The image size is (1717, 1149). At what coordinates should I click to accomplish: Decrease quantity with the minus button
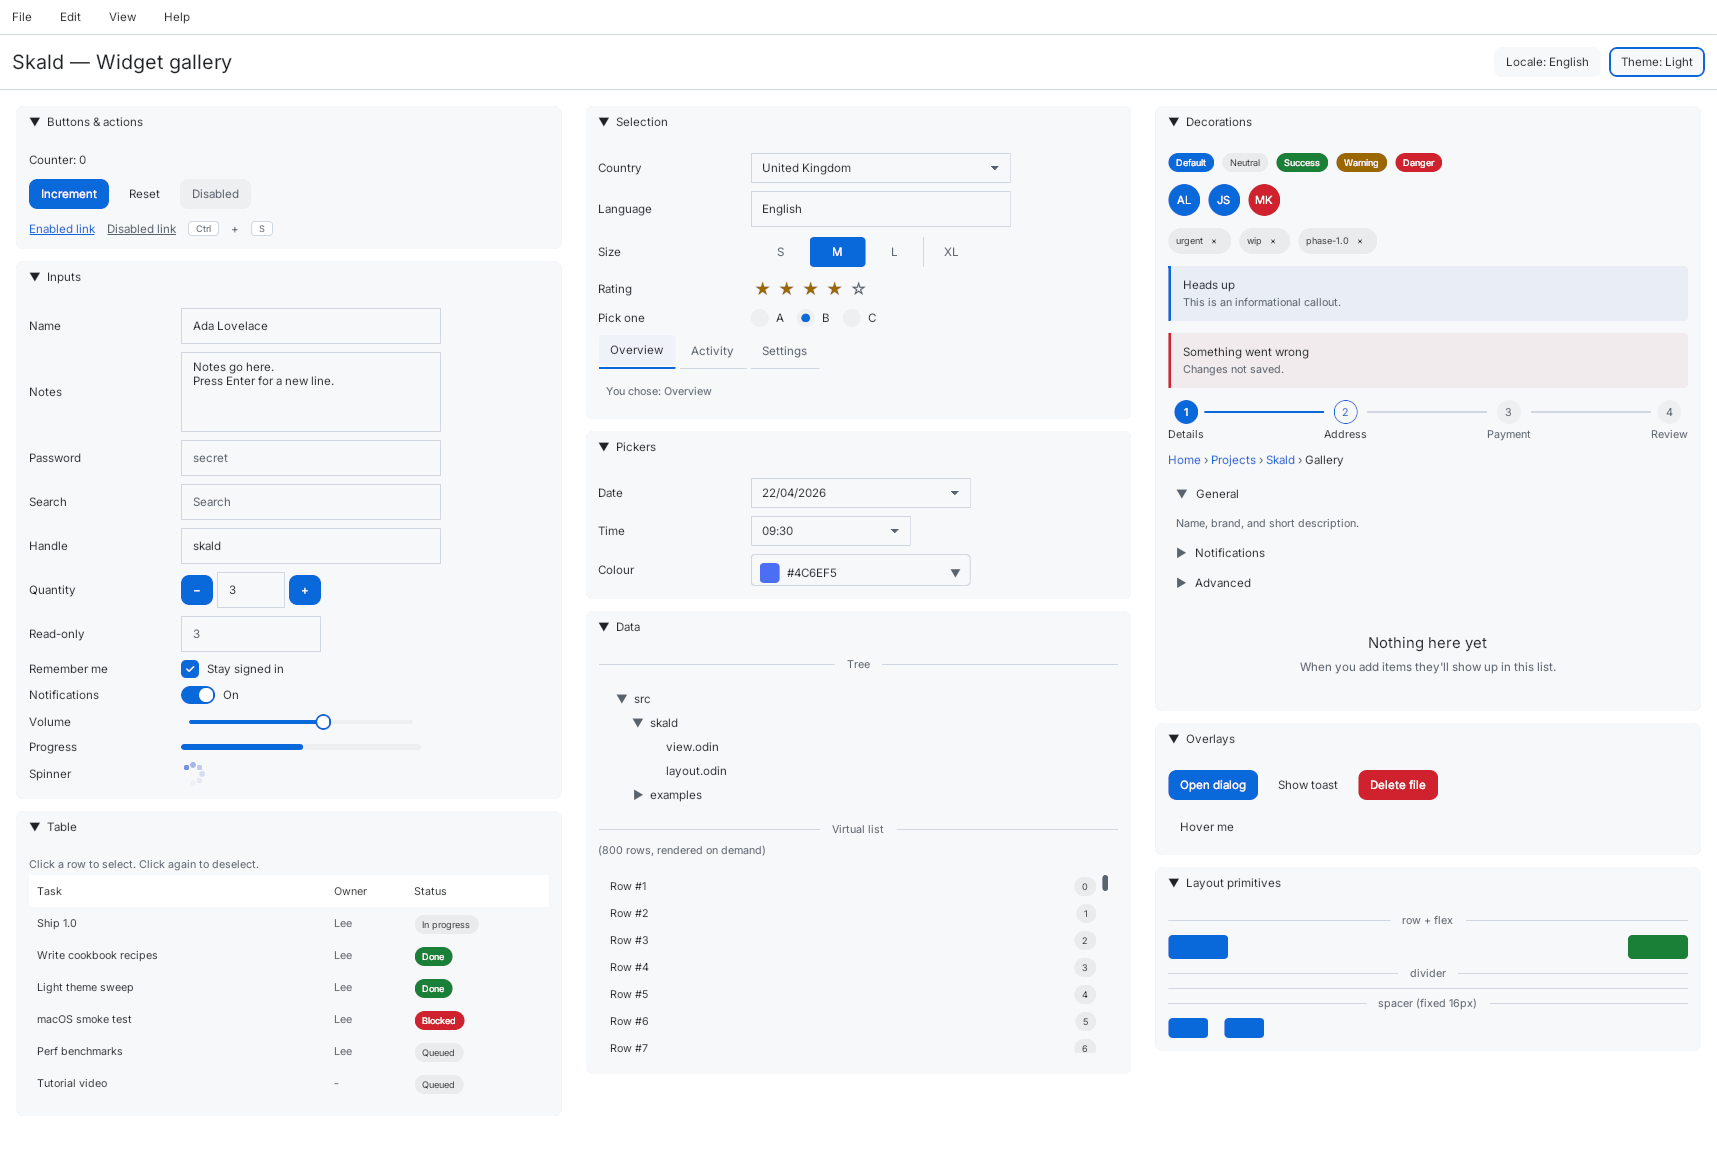click(x=197, y=590)
